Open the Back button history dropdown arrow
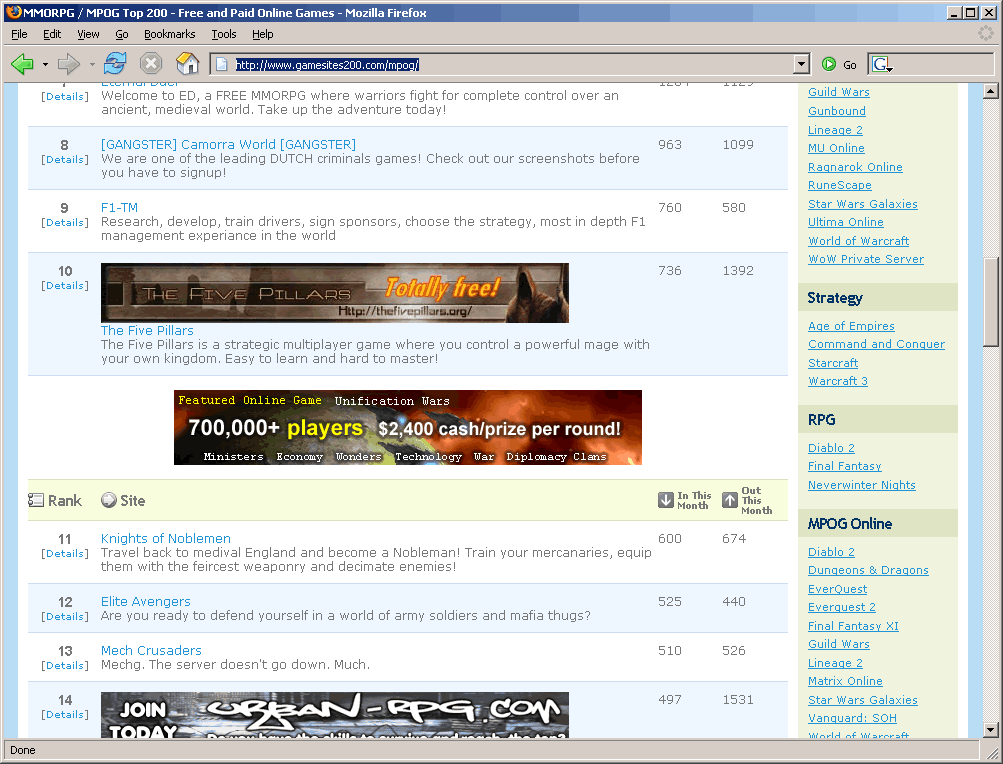This screenshot has height=764, width=1003. click(x=45, y=65)
